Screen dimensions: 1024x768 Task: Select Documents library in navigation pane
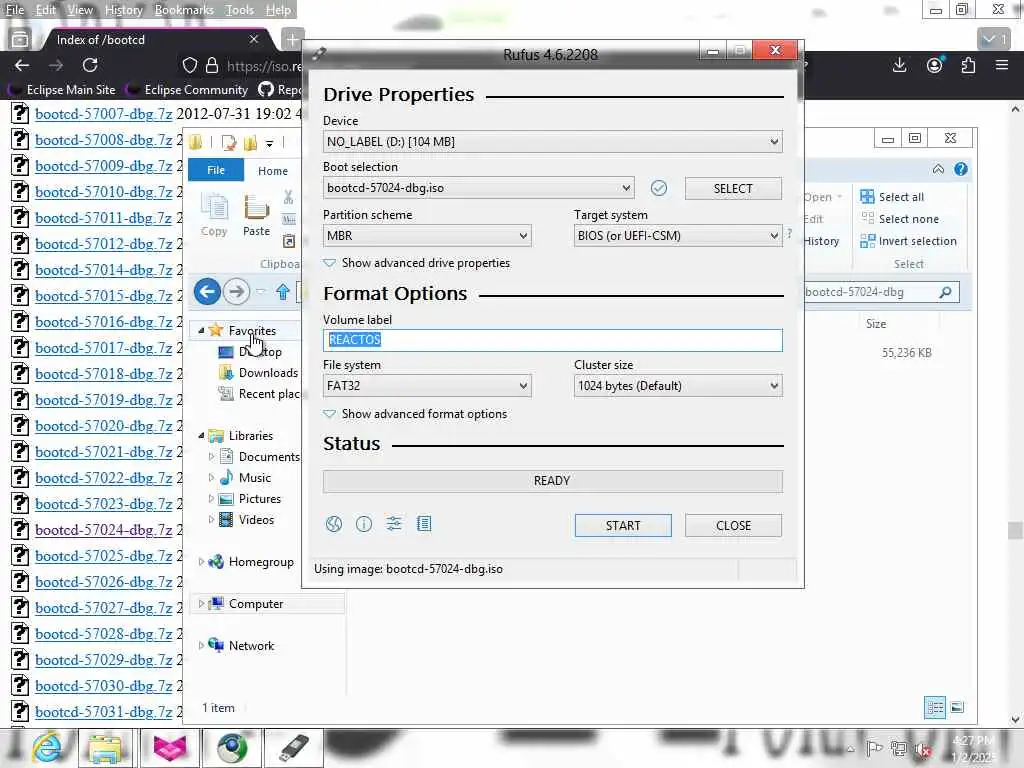(259, 456)
